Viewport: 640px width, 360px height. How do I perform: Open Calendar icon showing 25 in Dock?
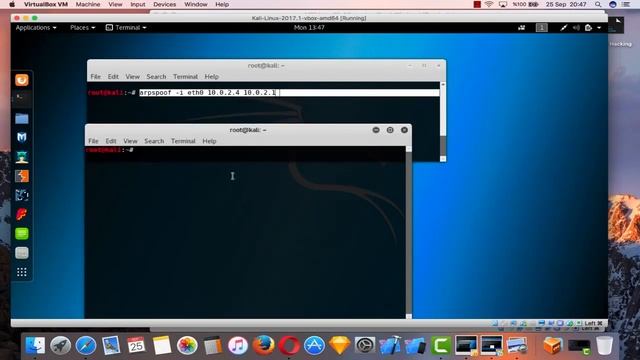[136, 345]
